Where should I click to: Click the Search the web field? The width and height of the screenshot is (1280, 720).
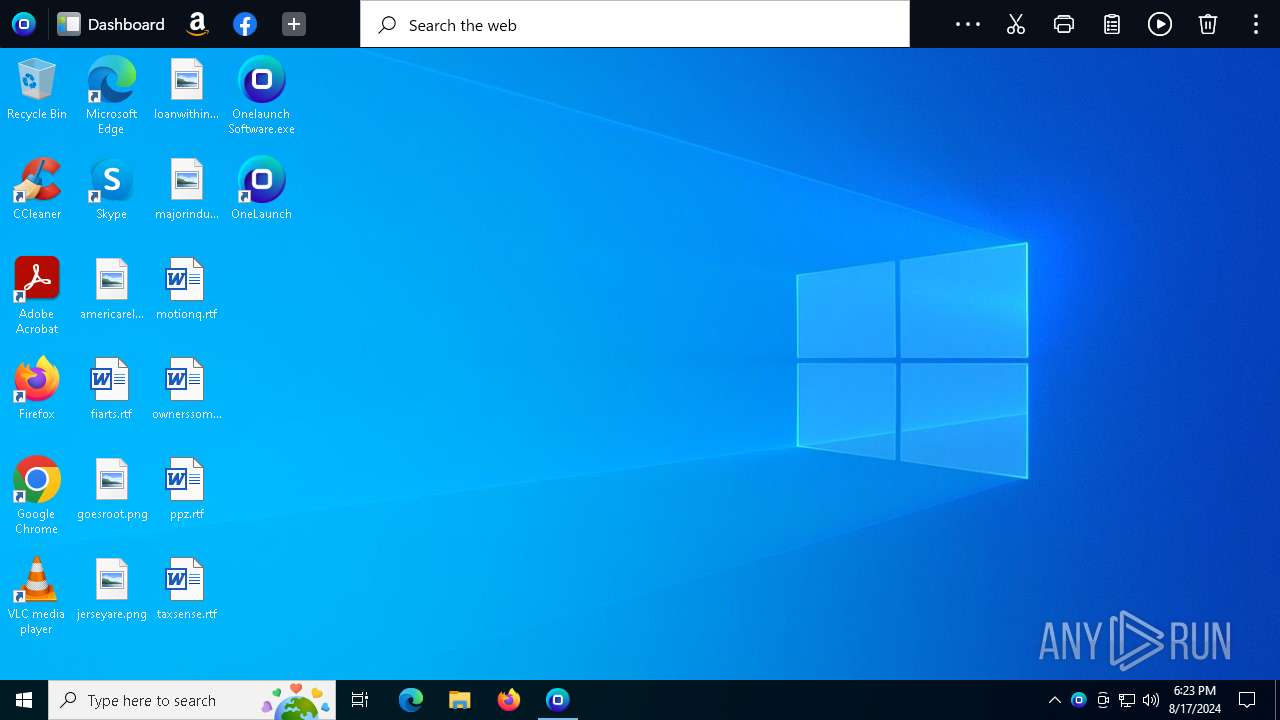(x=635, y=24)
